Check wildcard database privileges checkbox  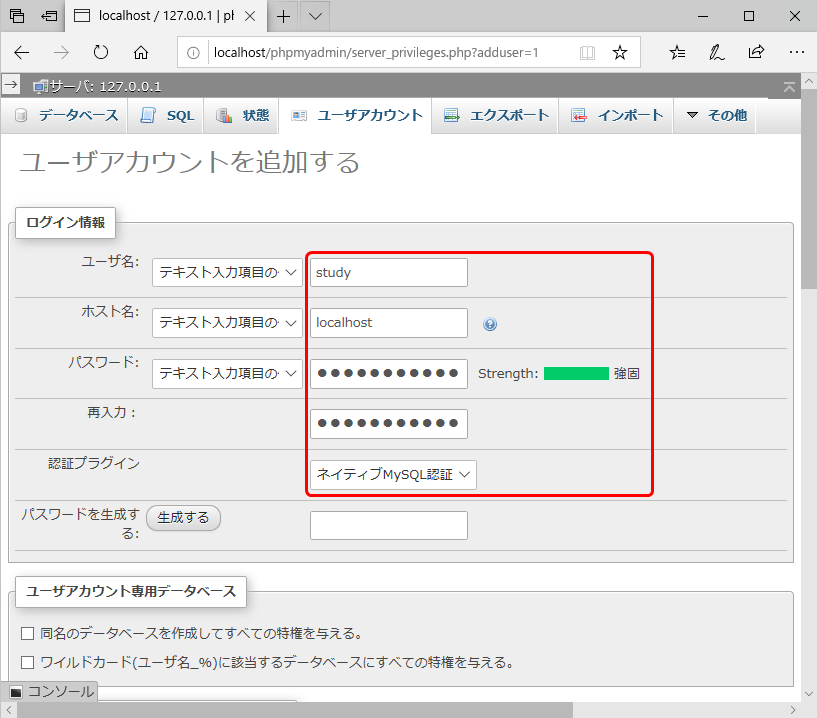tap(28, 661)
